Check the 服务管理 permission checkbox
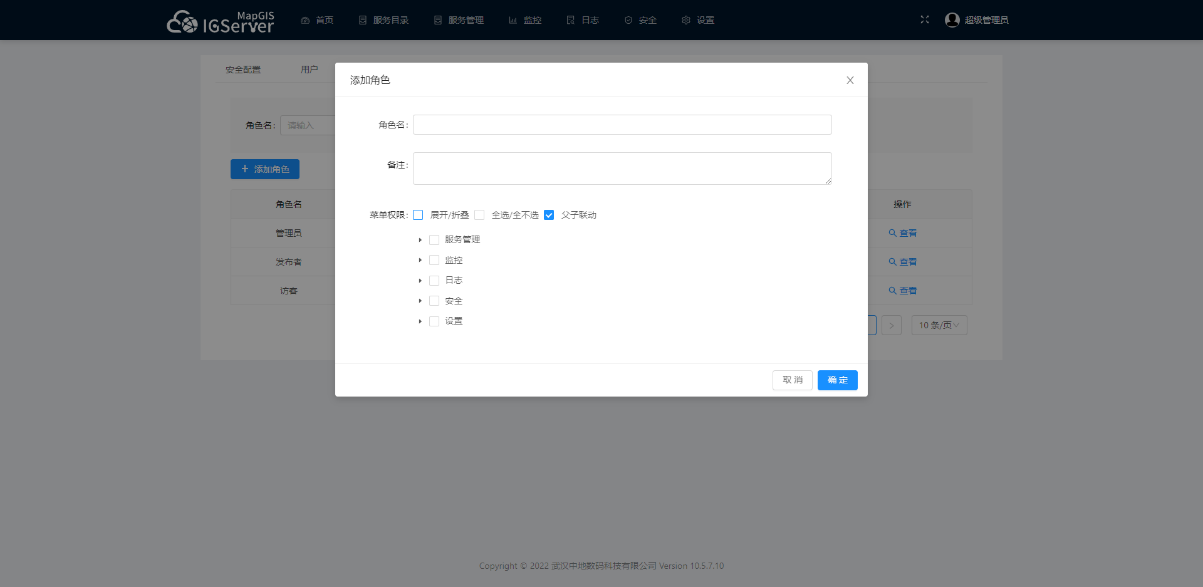 click(x=434, y=240)
